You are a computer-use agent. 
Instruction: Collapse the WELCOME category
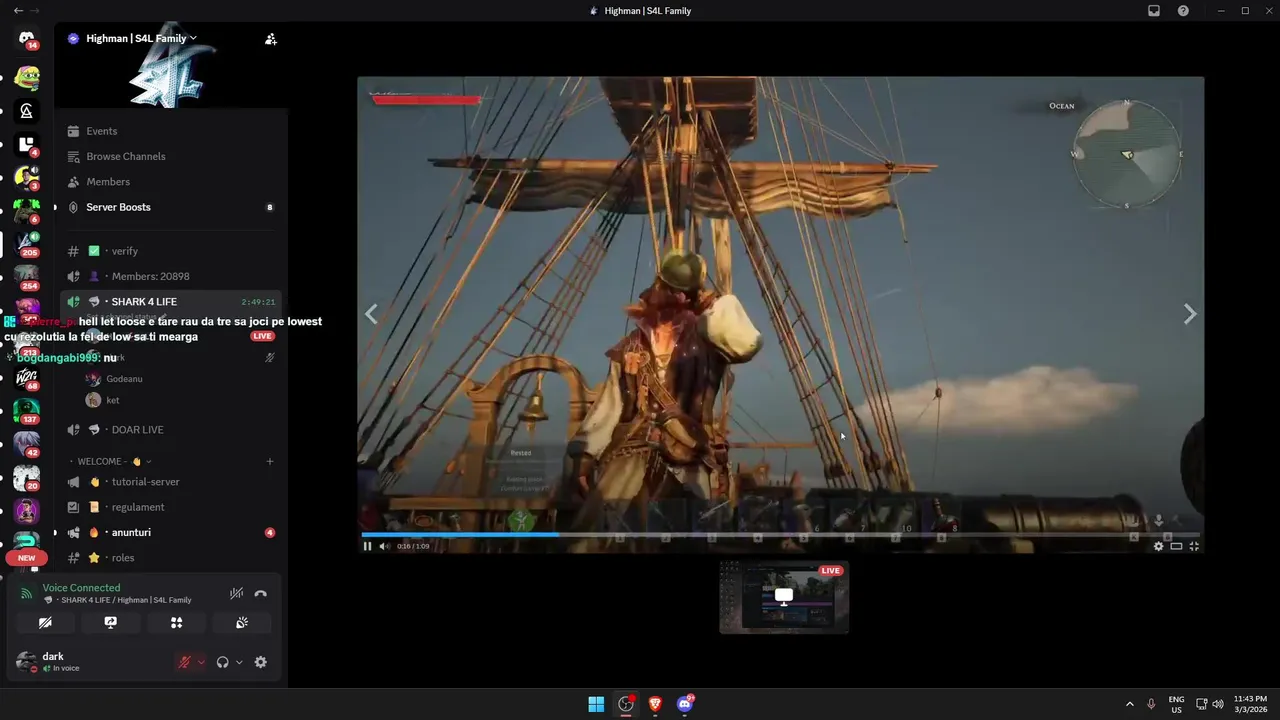click(x=110, y=461)
